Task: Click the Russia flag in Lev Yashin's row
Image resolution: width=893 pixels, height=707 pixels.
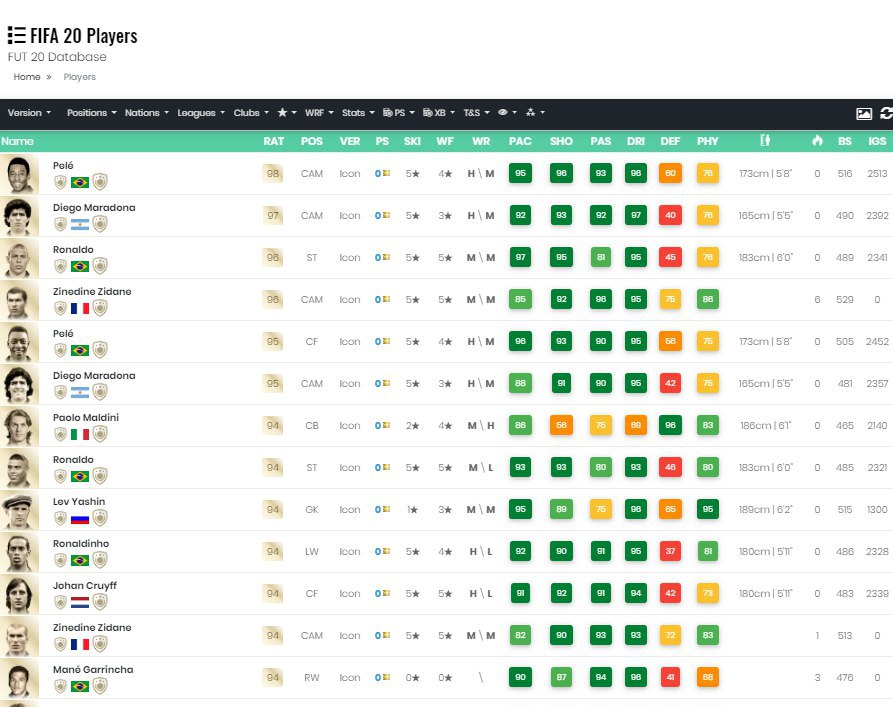Action: pyautogui.click(x=80, y=518)
